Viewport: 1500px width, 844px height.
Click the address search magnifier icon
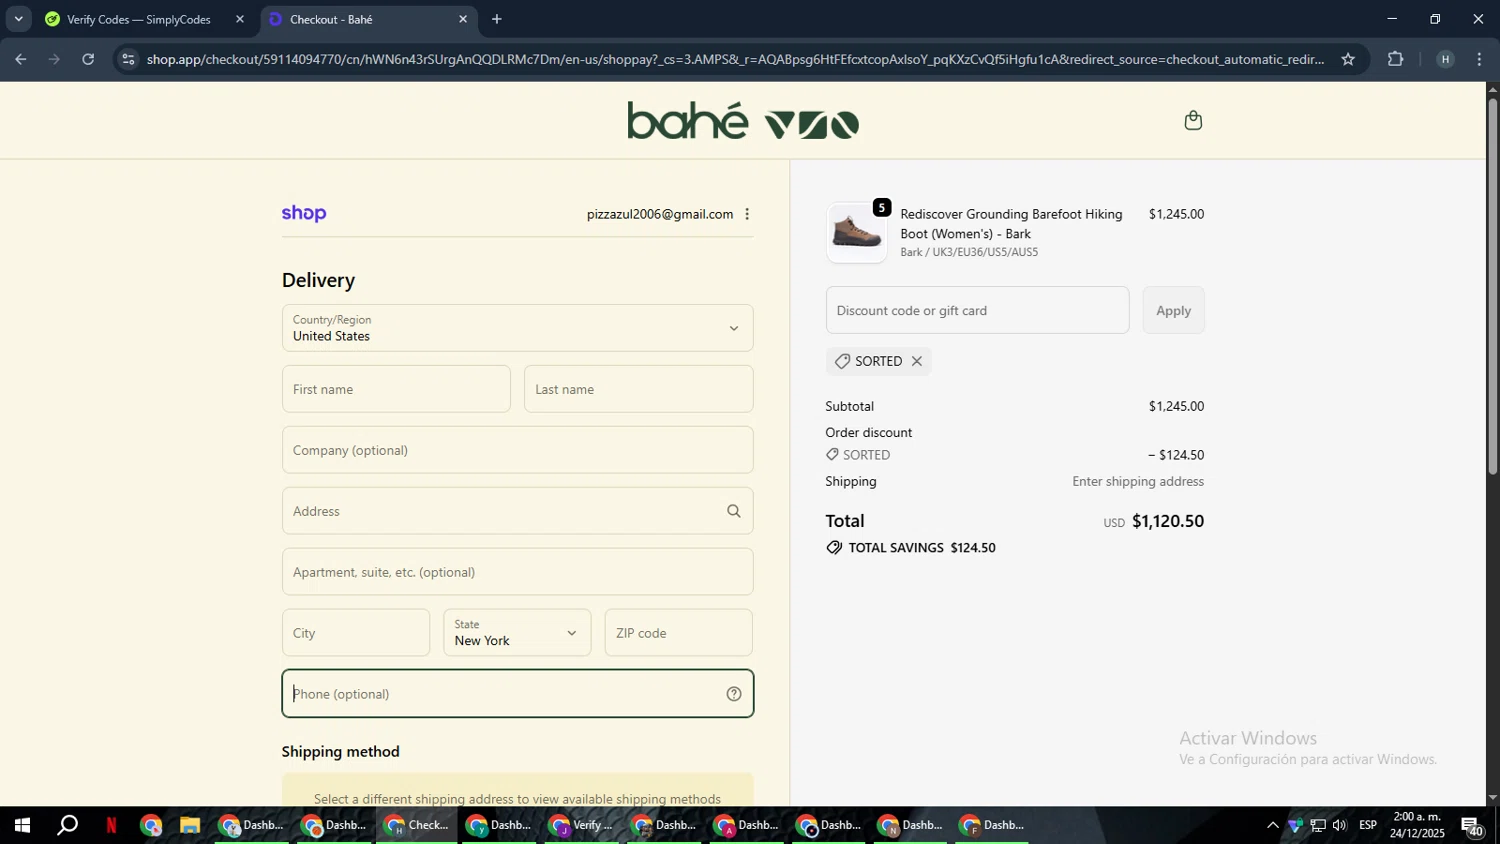[x=733, y=511]
